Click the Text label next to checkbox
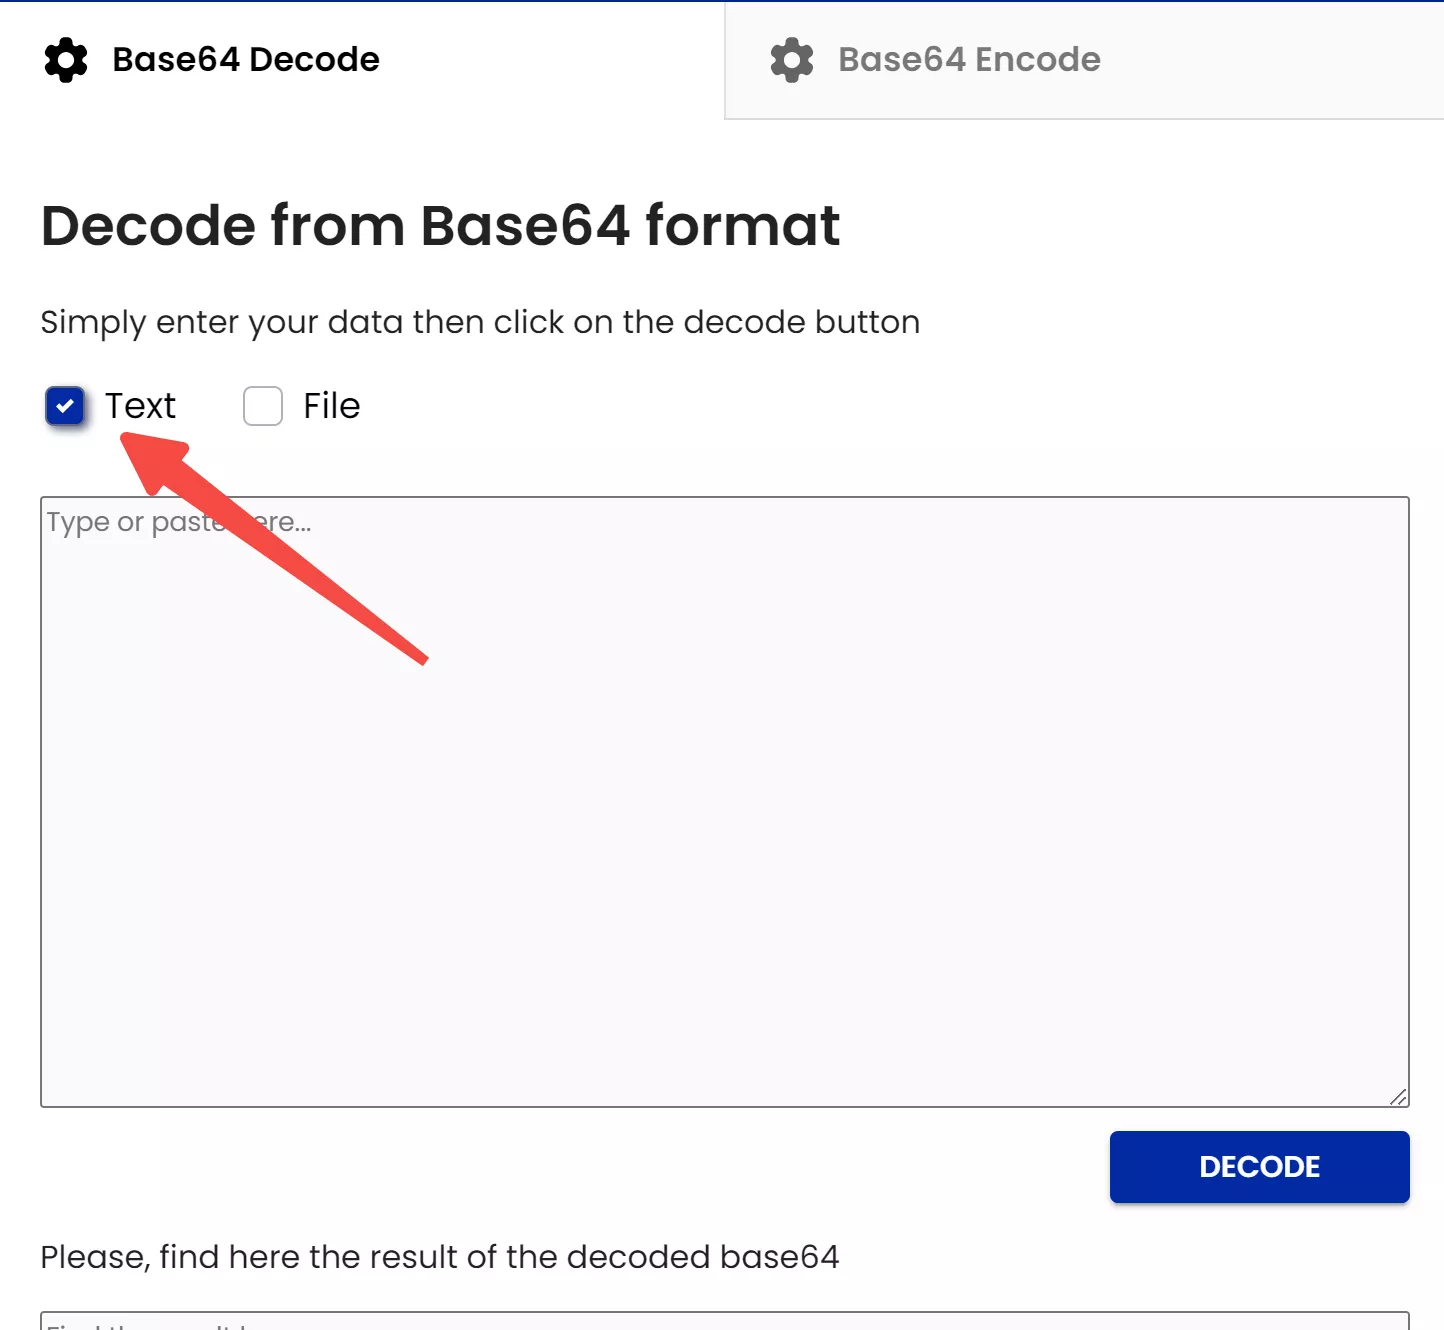Image resolution: width=1444 pixels, height=1330 pixels. (x=141, y=406)
